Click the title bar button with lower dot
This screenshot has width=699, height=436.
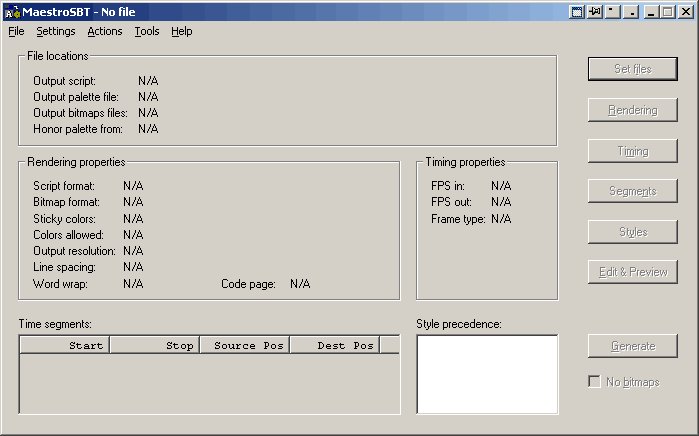pyautogui.click(x=631, y=12)
